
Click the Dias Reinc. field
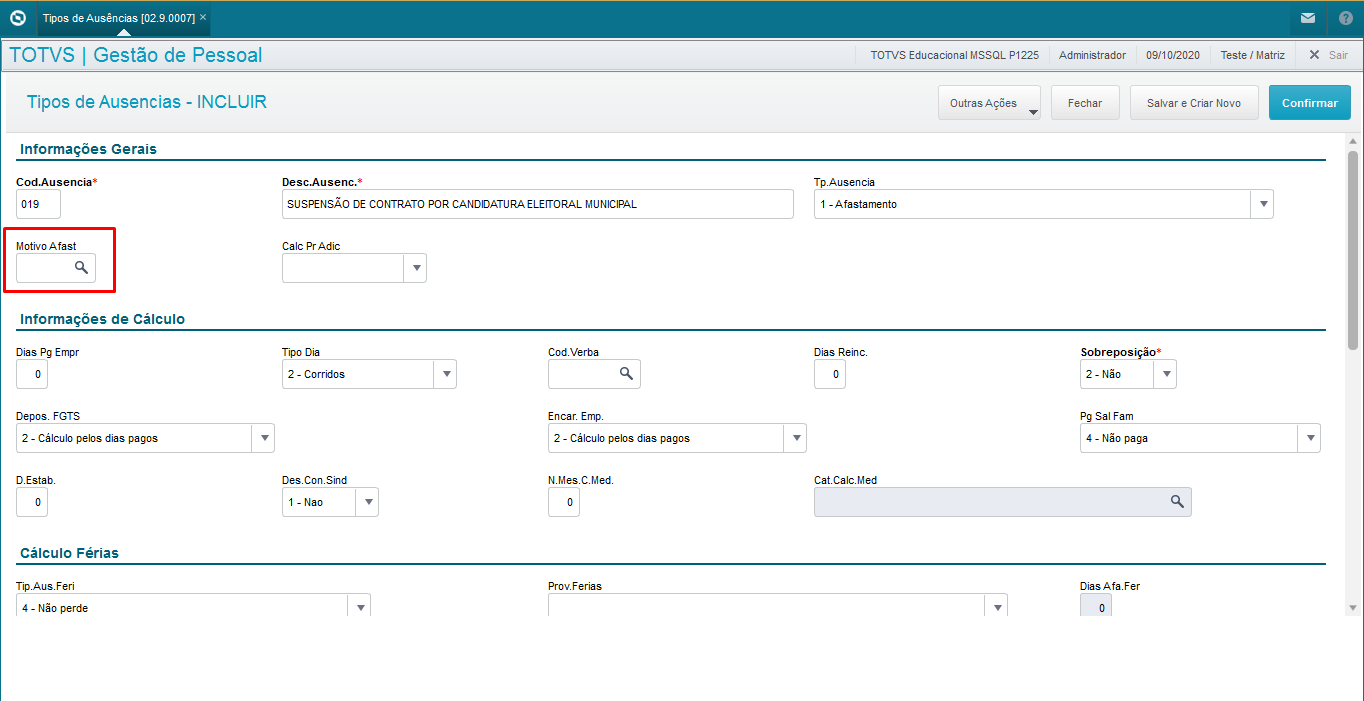(x=830, y=374)
